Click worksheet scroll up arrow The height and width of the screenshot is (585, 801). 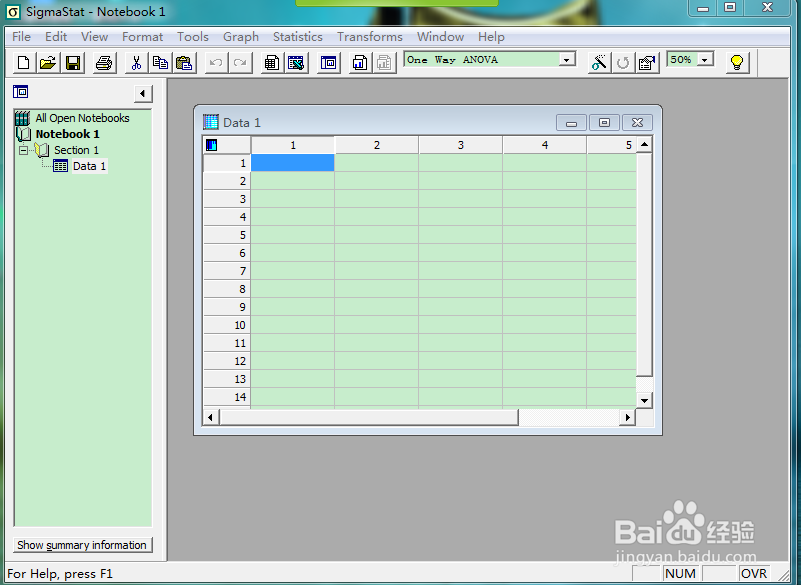point(645,145)
